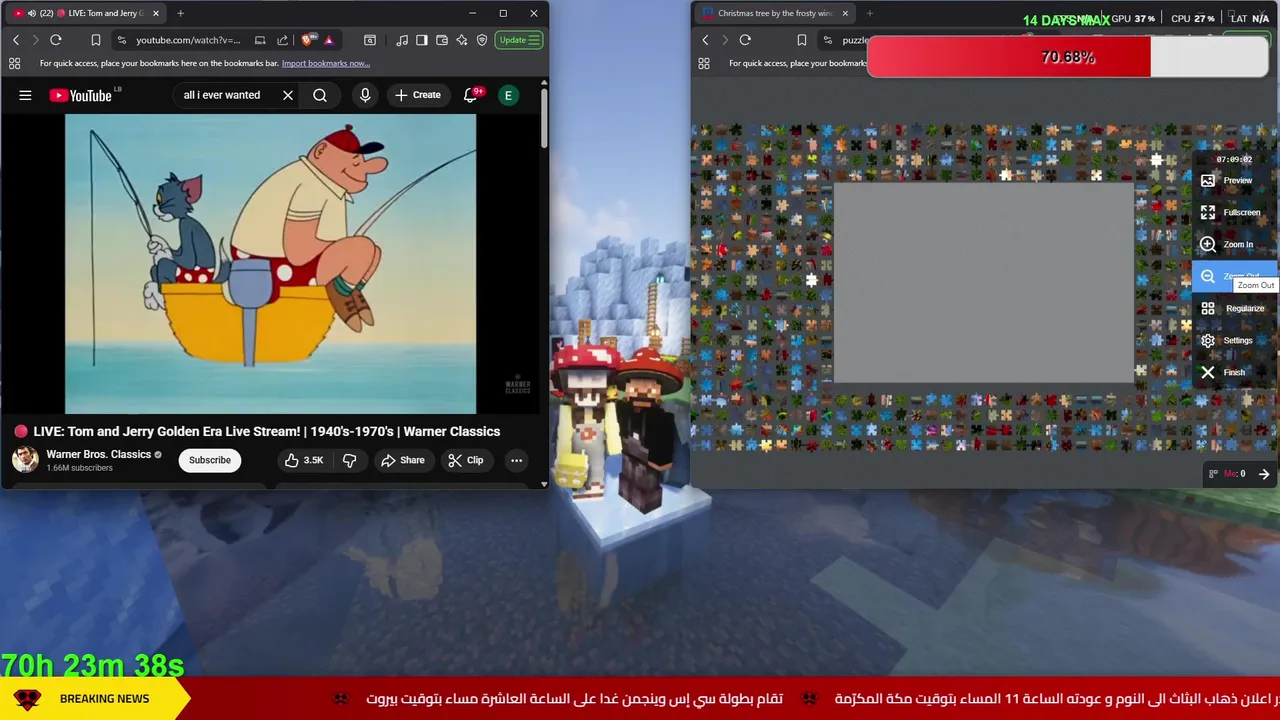Open the YouTube hamburger guide menu
The height and width of the screenshot is (720, 1280).
[x=25, y=95]
